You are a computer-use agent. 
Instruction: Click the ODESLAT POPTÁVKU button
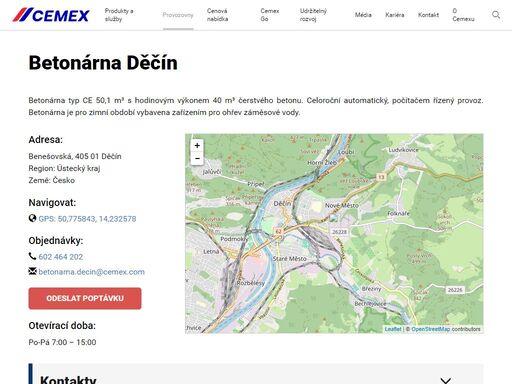[85, 298]
